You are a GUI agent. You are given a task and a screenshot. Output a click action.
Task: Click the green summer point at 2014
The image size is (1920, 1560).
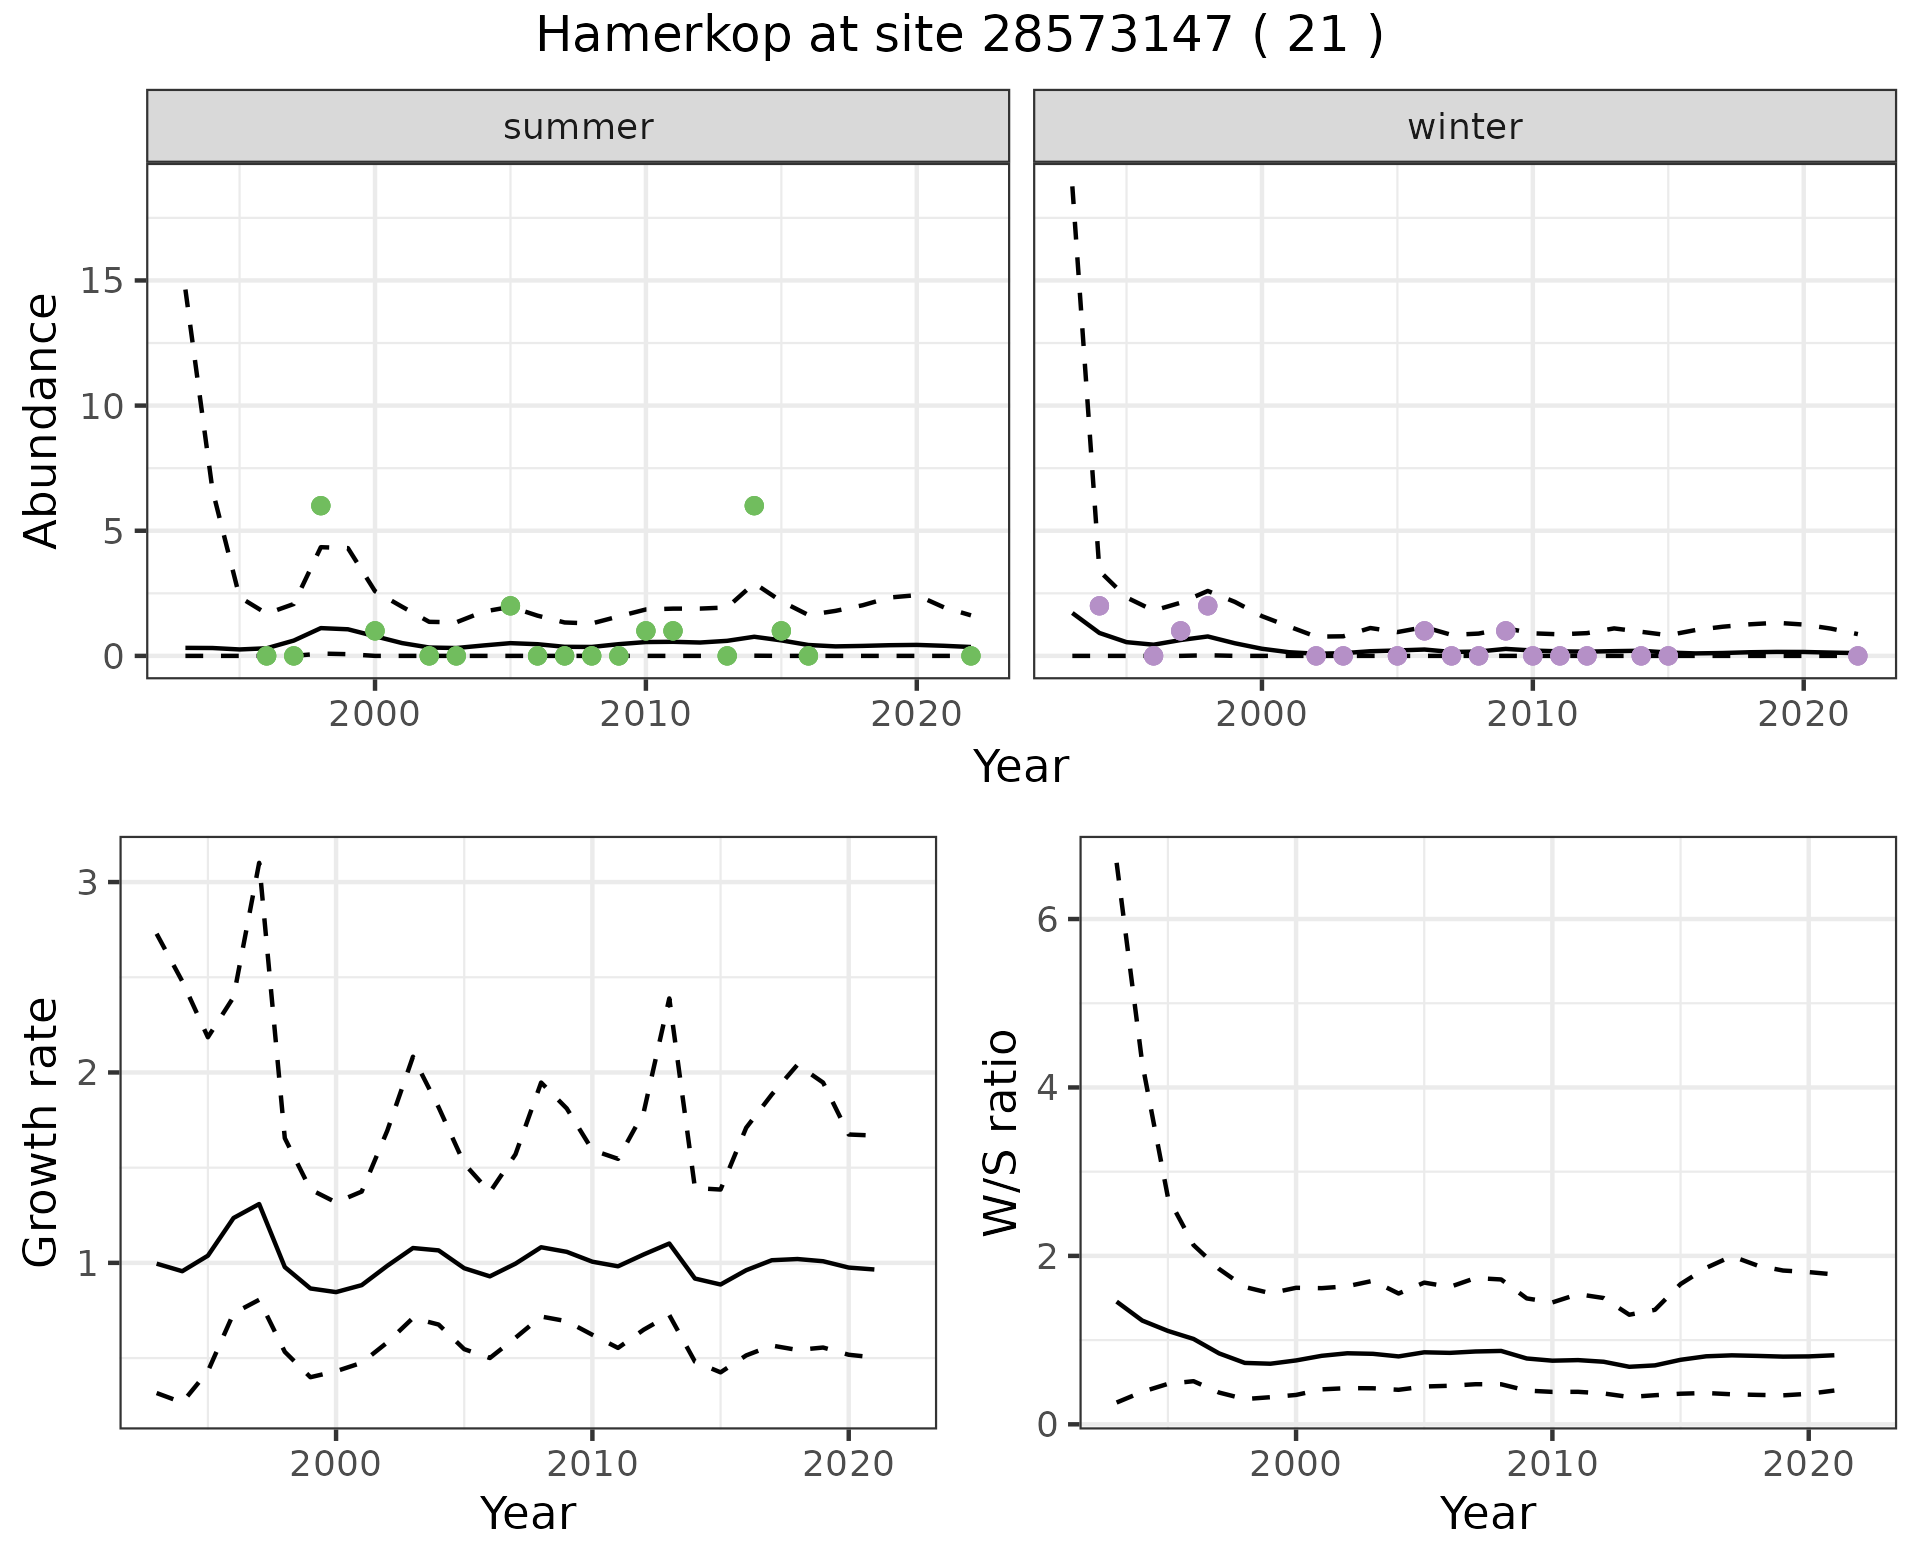(x=754, y=506)
